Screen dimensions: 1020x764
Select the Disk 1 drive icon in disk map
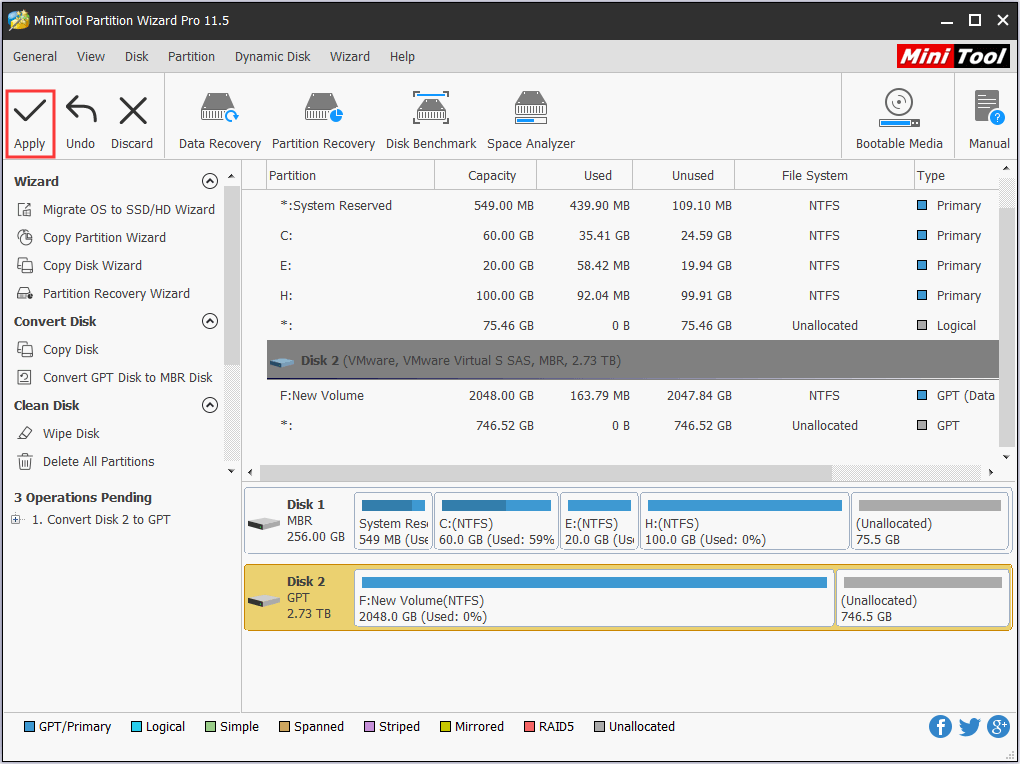pyautogui.click(x=263, y=523)
